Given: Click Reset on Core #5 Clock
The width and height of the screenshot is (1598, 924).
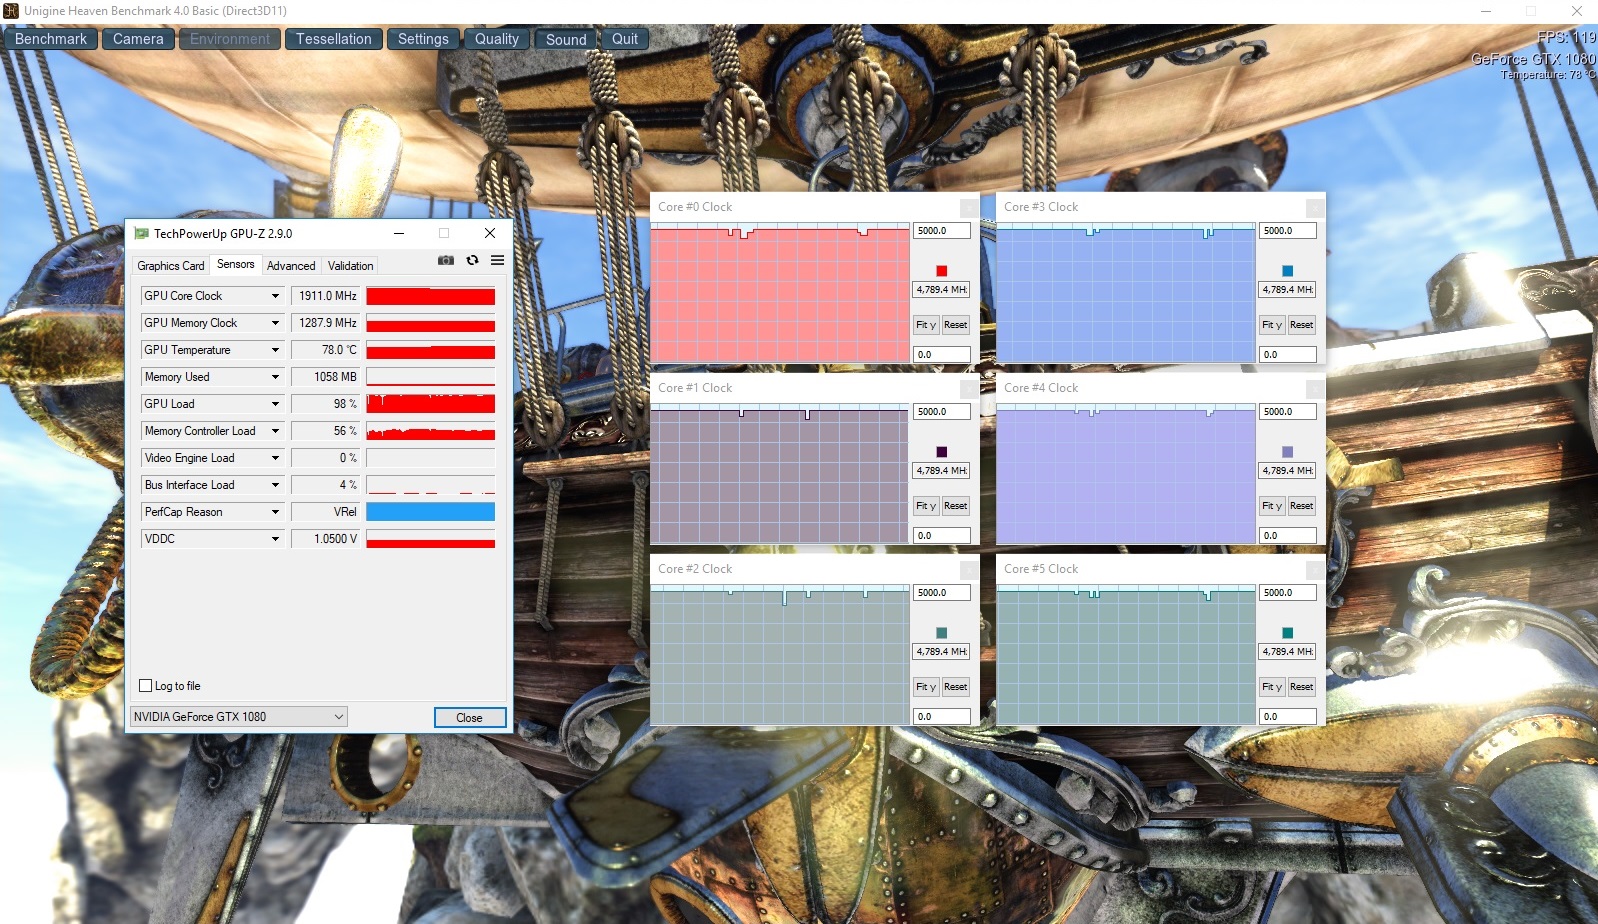Looking at the screenshot, I should click(1302, 687).
